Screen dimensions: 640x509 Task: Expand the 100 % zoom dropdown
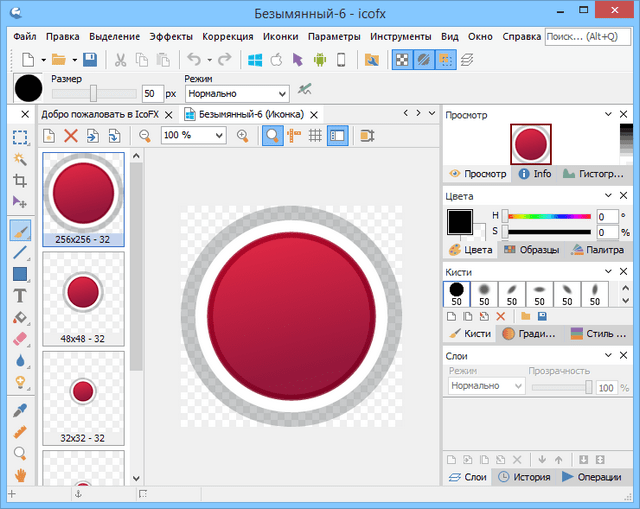pos(219,135)
